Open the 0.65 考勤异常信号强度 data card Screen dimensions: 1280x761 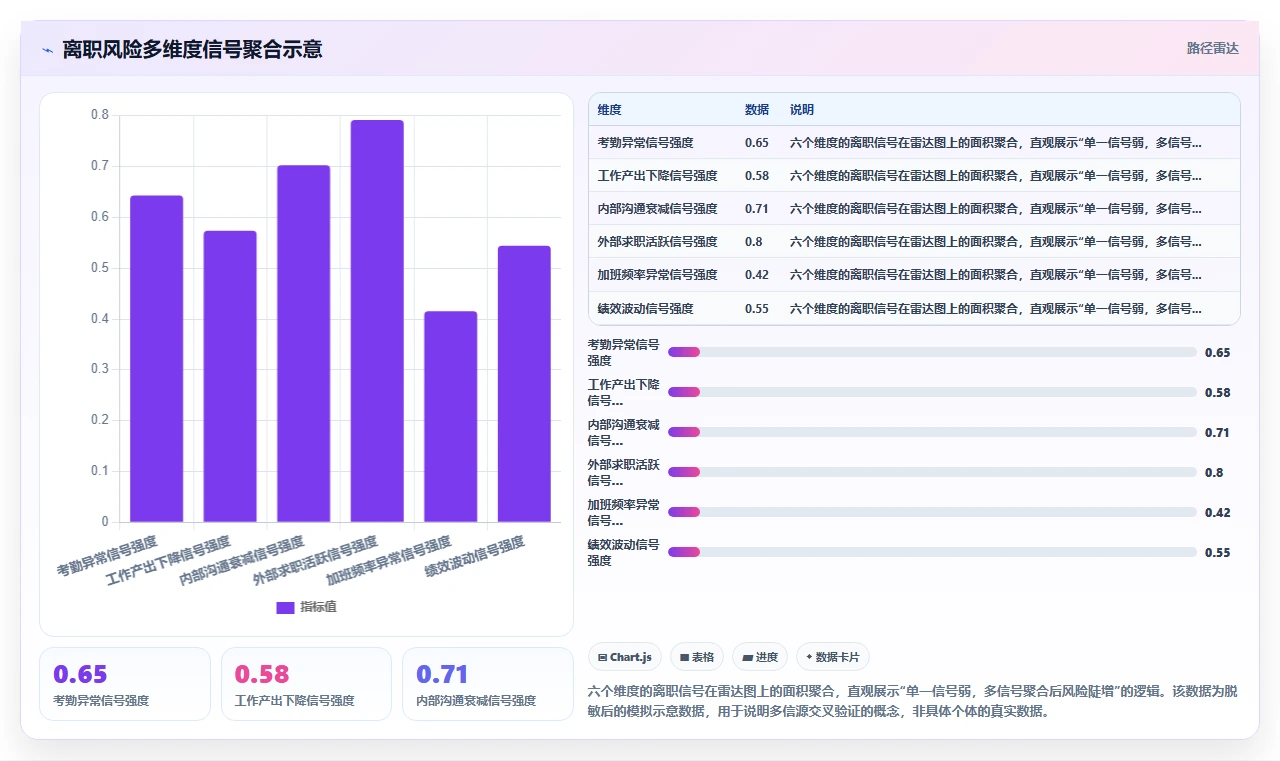coord(125,684)
